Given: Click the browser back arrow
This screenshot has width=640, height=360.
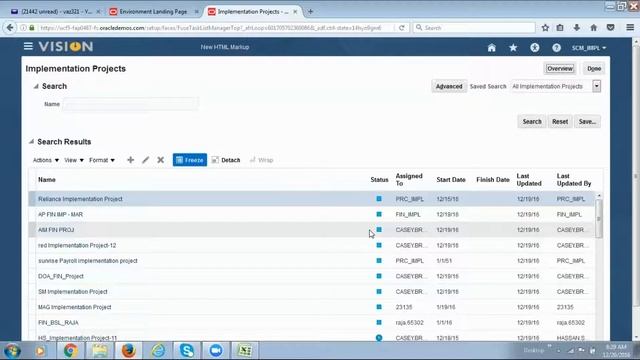Looking at the screenshot, I should click(10, 28).
